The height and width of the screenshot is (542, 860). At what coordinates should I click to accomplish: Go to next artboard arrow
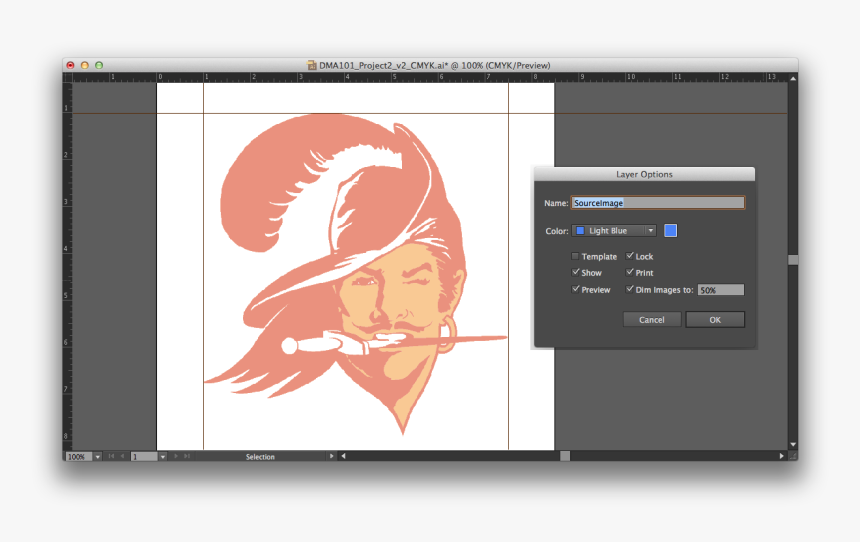[176, 456]
